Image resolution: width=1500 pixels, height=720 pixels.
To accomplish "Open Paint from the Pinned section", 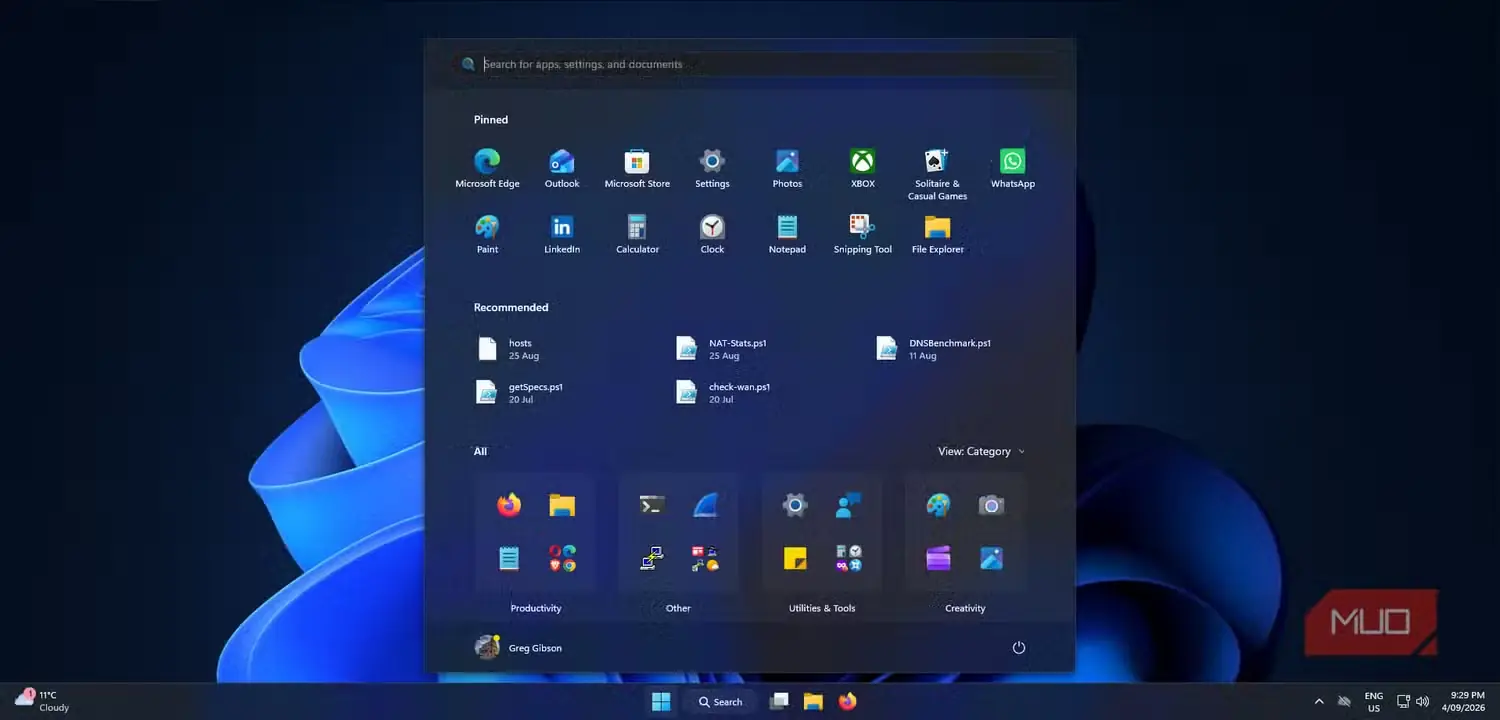I will click(487, 234).
